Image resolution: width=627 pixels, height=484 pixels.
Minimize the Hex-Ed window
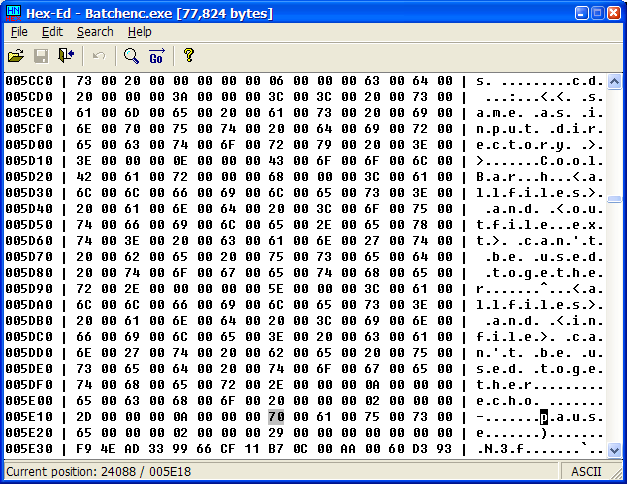pos(582,13)
